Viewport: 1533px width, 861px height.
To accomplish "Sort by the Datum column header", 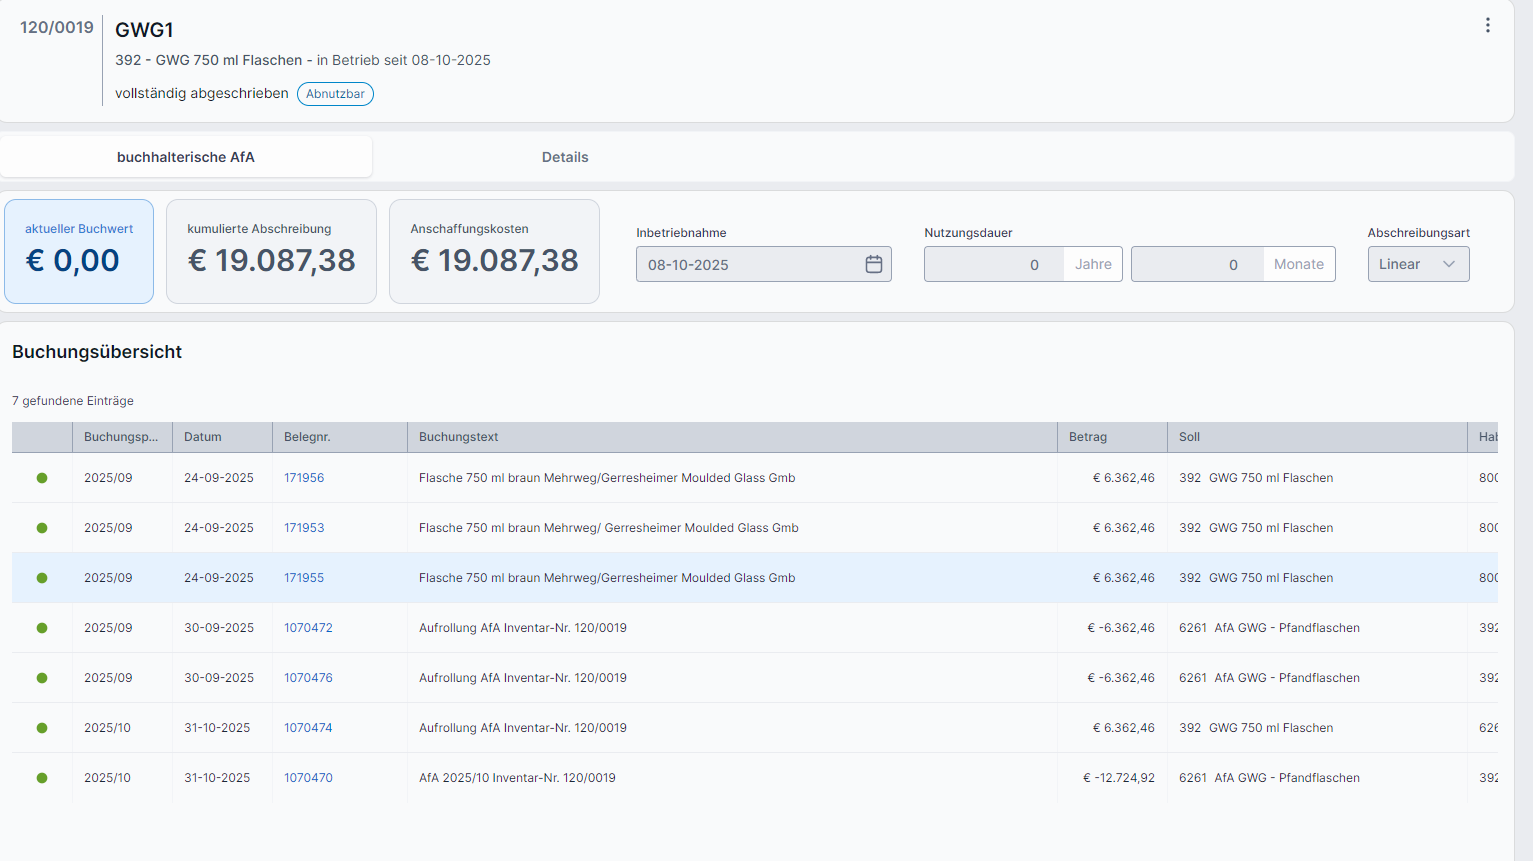I will [203, 437].
